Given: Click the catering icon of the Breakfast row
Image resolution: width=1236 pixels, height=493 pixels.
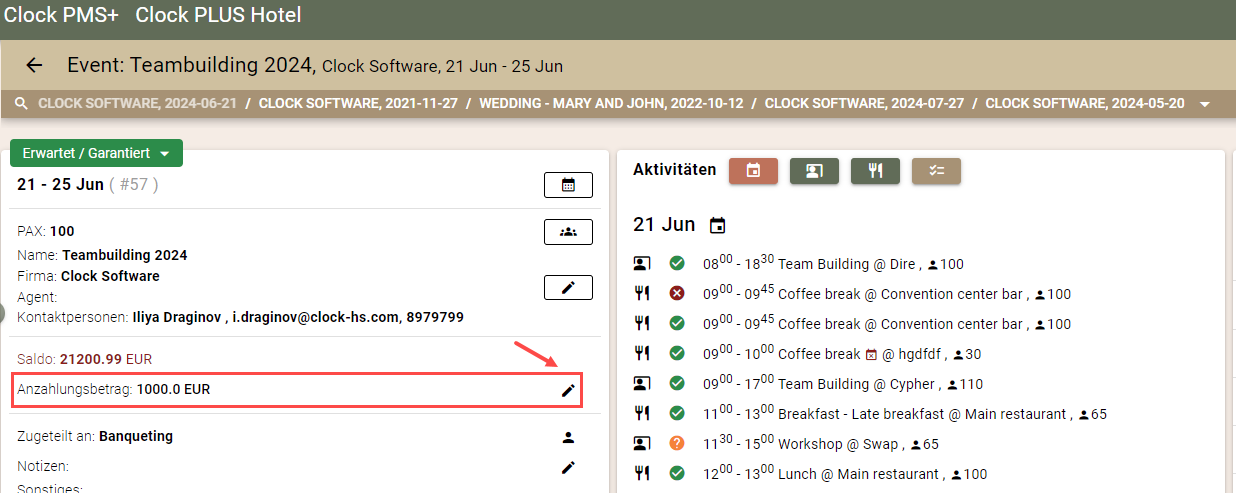Looking at the screenshot, I should point(642,414).
